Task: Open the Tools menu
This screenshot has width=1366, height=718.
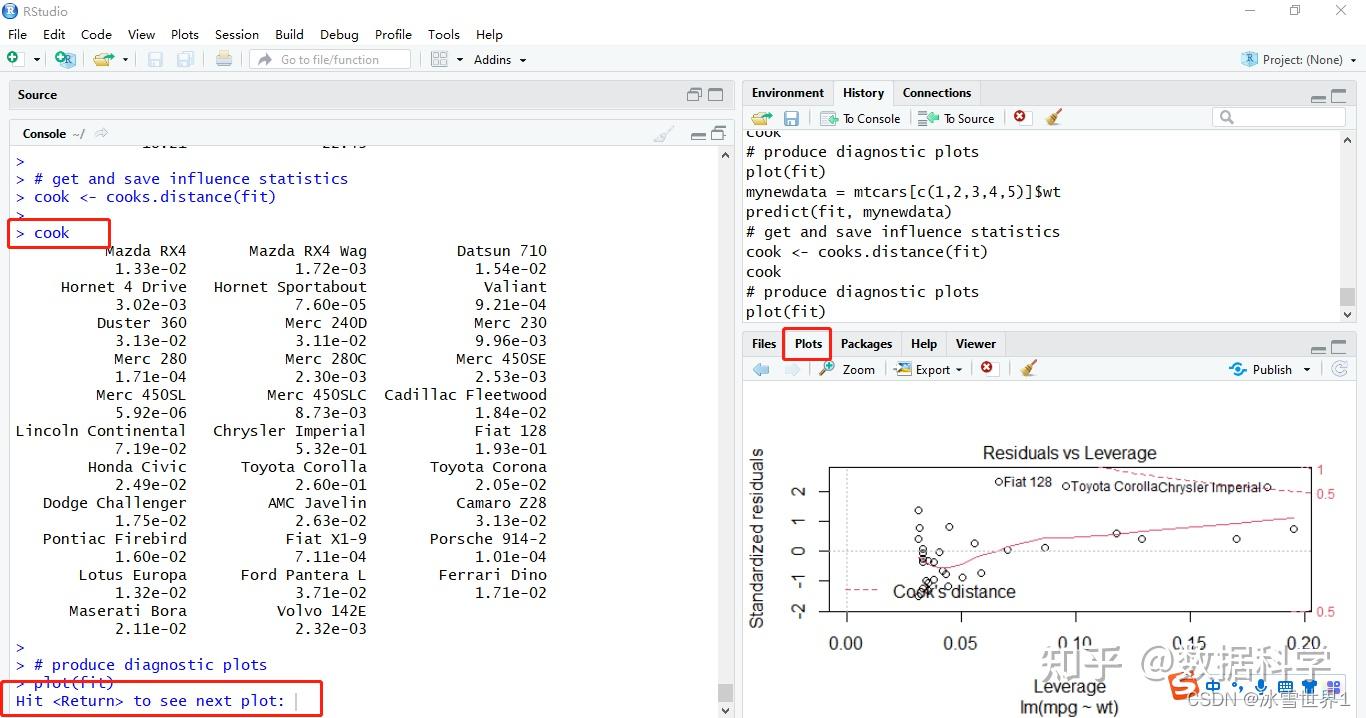Action: [444, 34]
